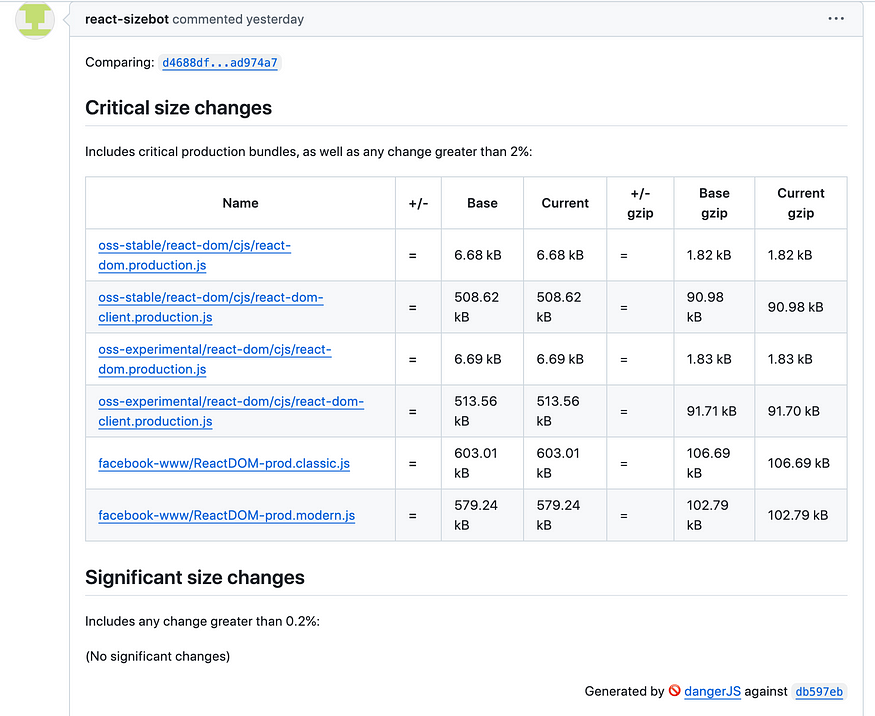Click the 'Name' column header

click(x=241, y=203)
